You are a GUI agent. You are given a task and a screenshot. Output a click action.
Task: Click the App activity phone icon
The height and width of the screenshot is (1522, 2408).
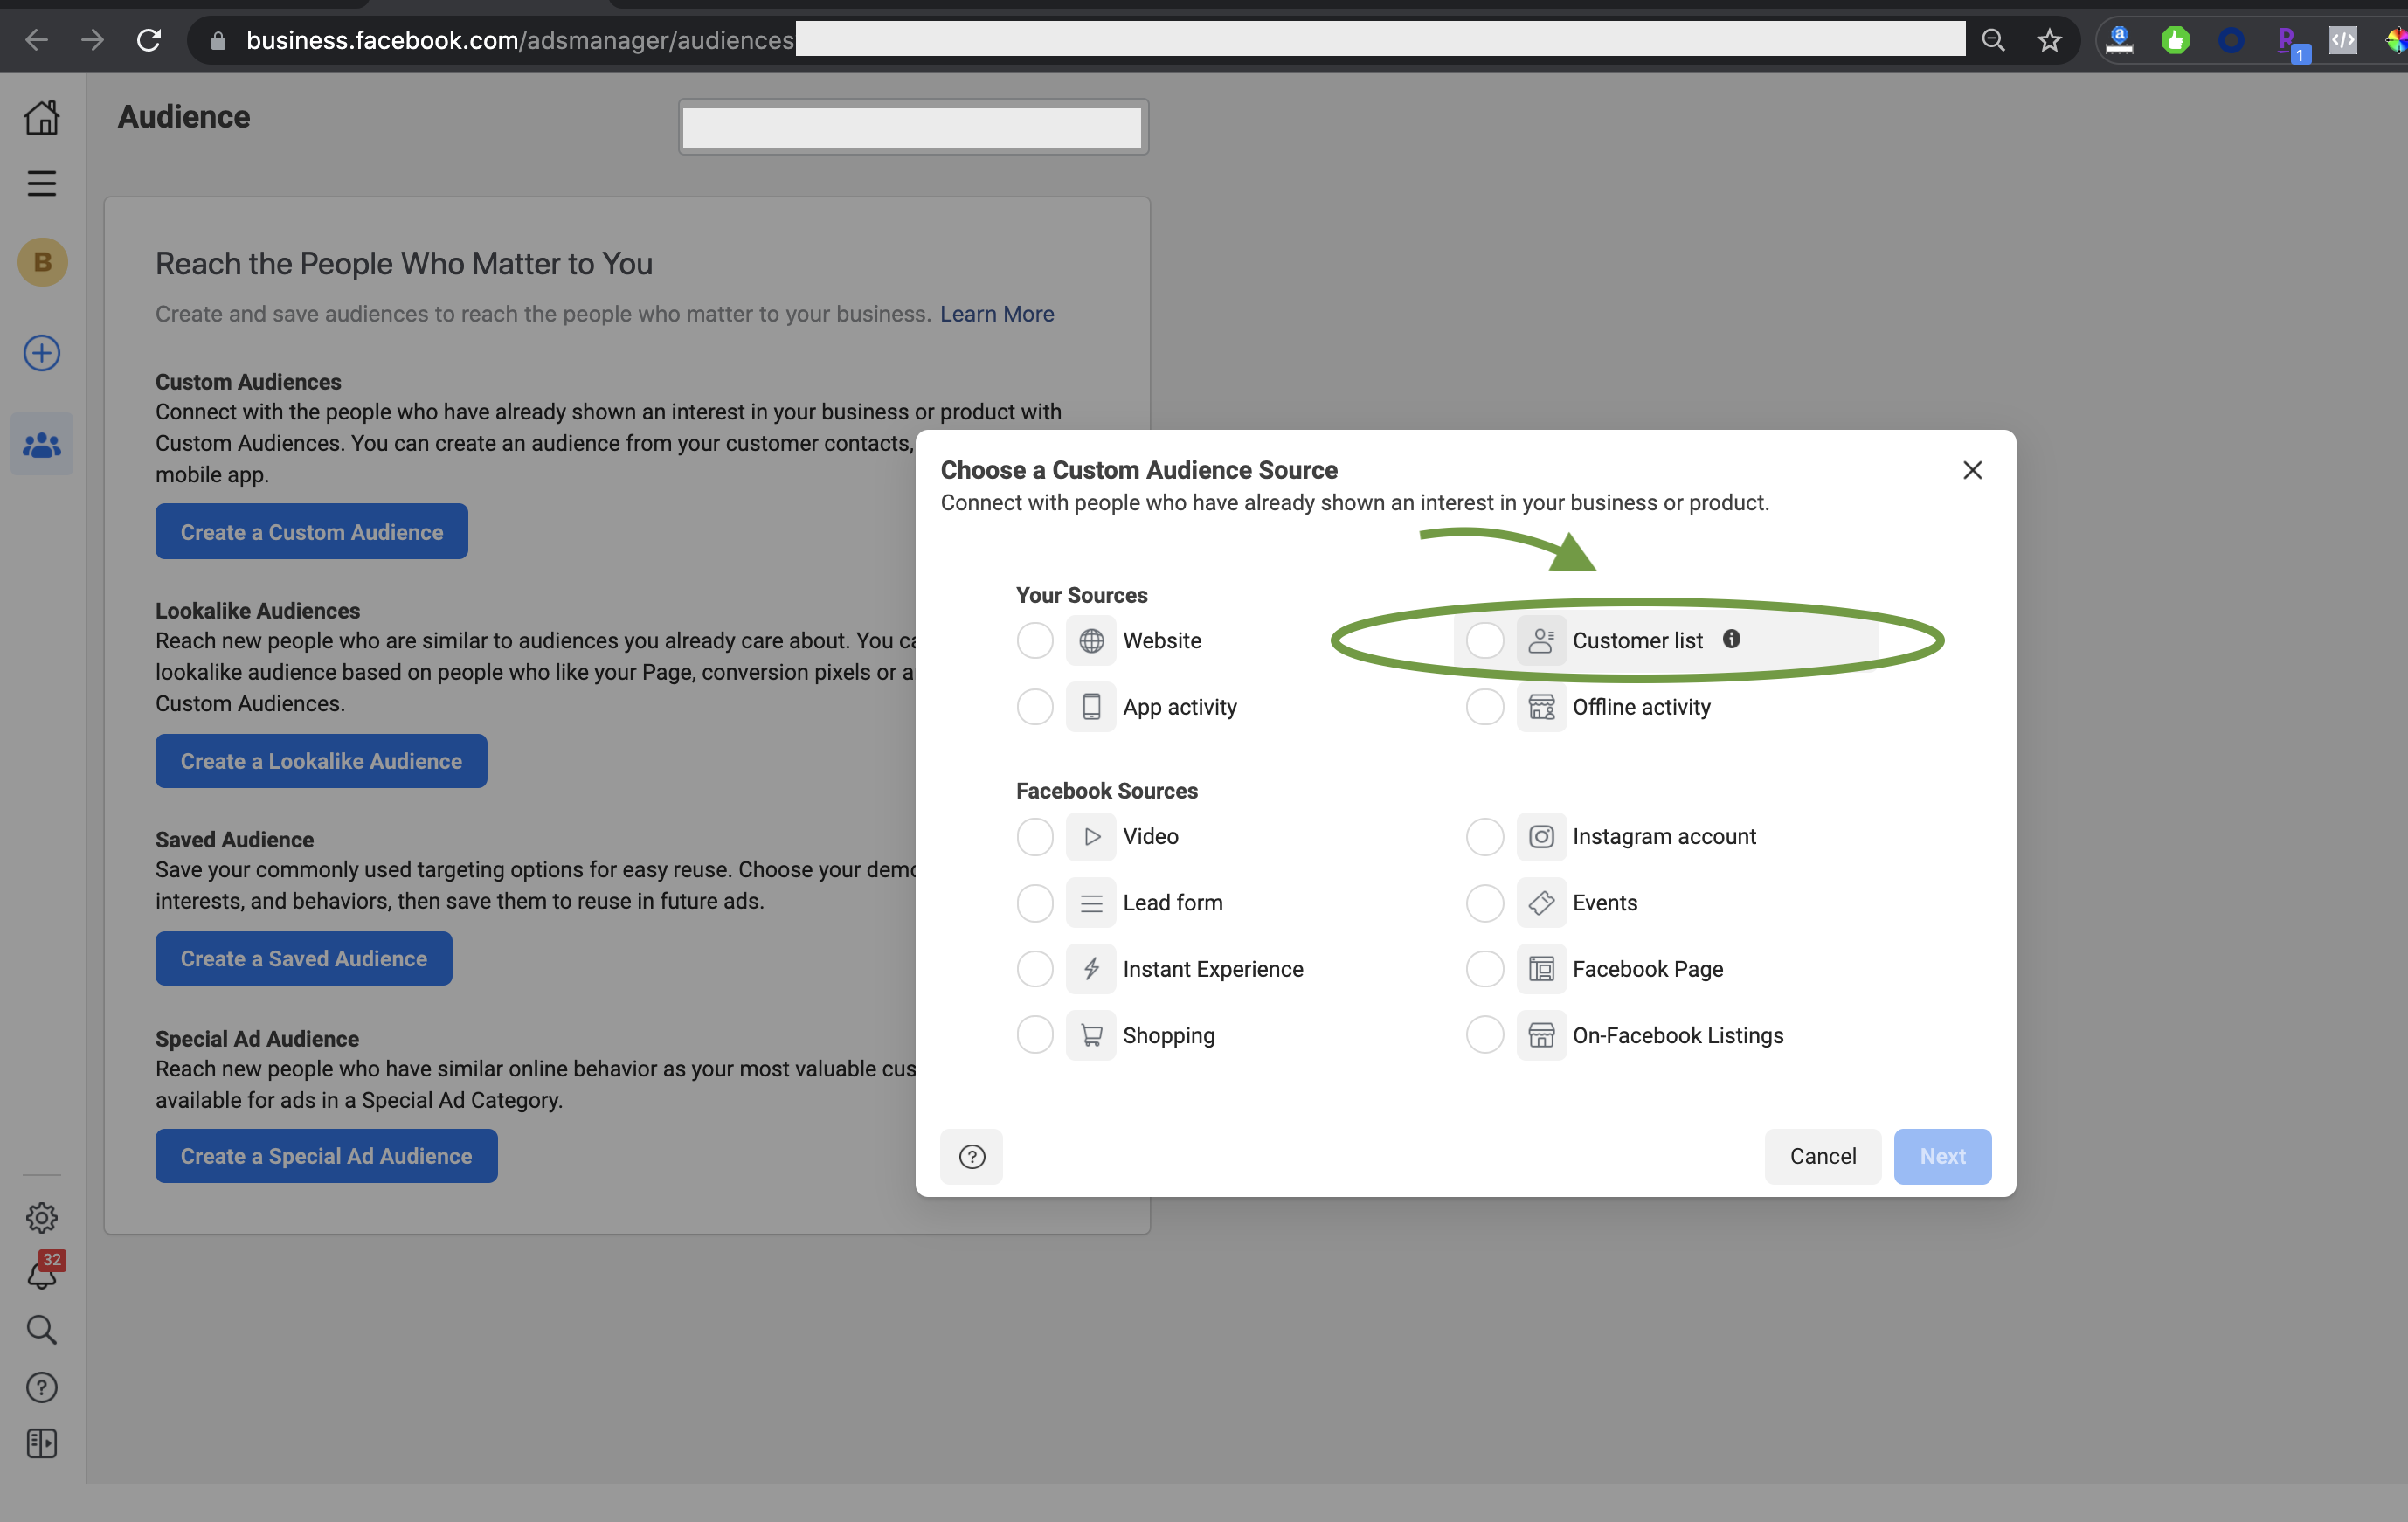point(1091,707)
